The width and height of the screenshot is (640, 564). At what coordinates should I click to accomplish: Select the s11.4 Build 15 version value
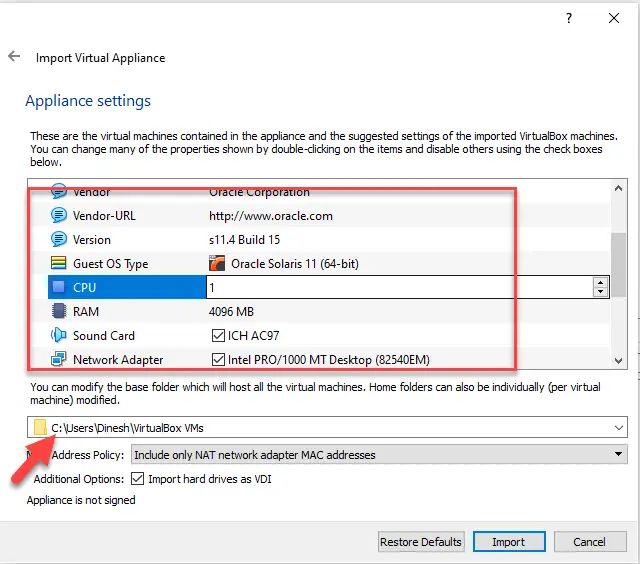(x=244, y=240)
